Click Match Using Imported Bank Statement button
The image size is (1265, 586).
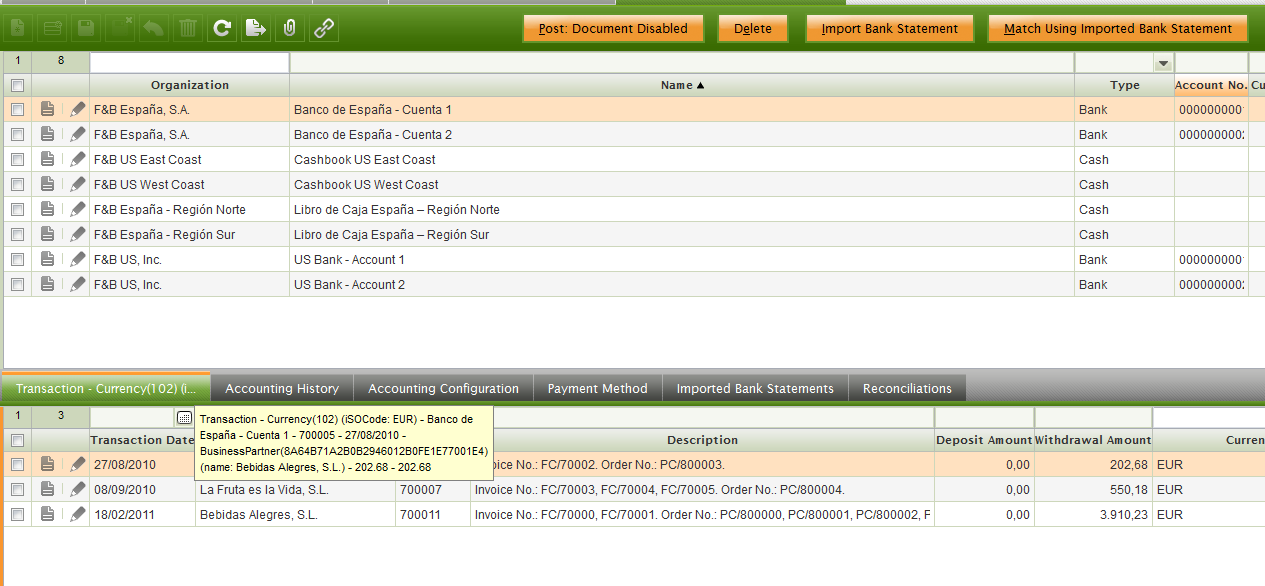[x=1118, y=29]
